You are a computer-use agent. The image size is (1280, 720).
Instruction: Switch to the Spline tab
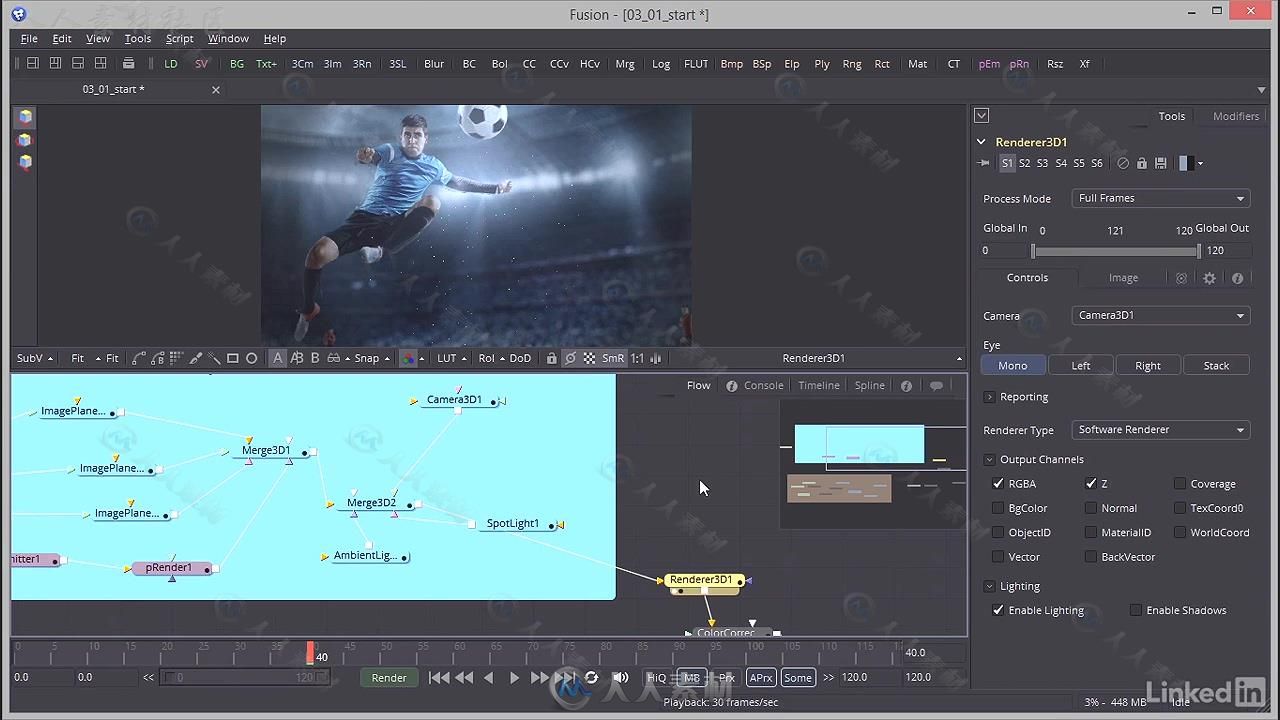tap(869, 385)
